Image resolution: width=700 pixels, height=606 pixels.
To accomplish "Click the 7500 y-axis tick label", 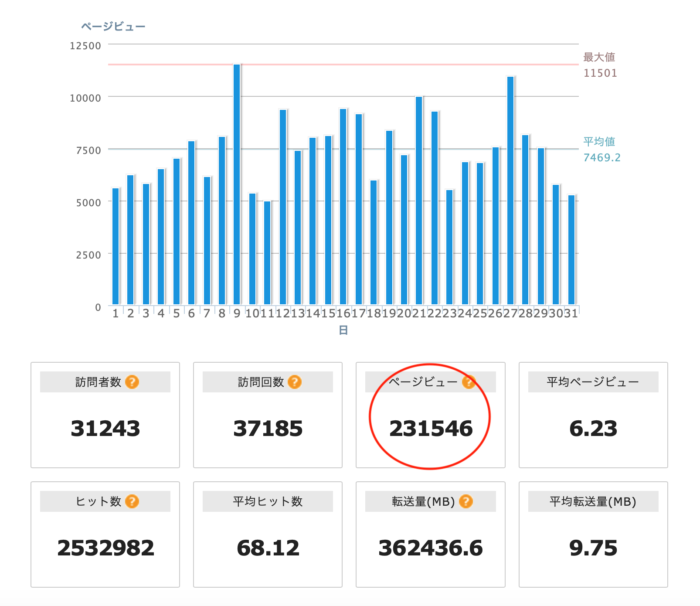I will (88, 150).
